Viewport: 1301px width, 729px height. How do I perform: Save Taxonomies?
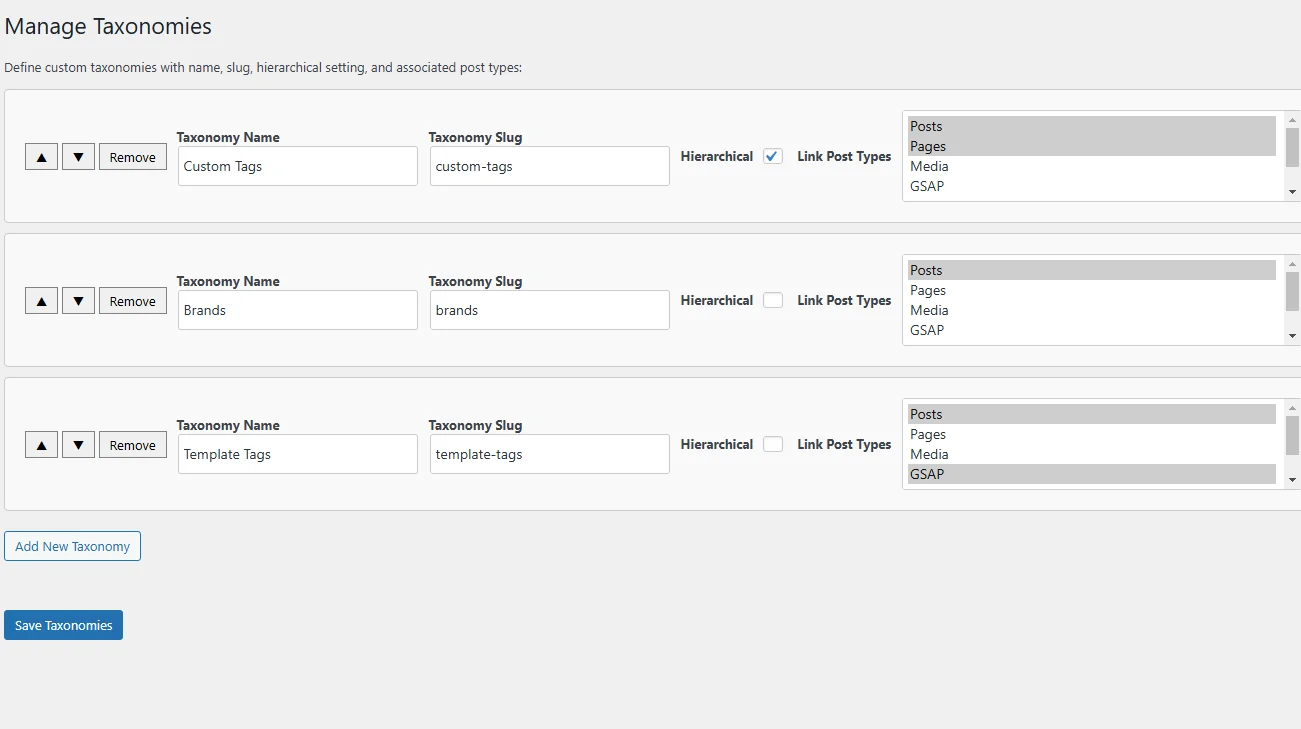point(63,625)
